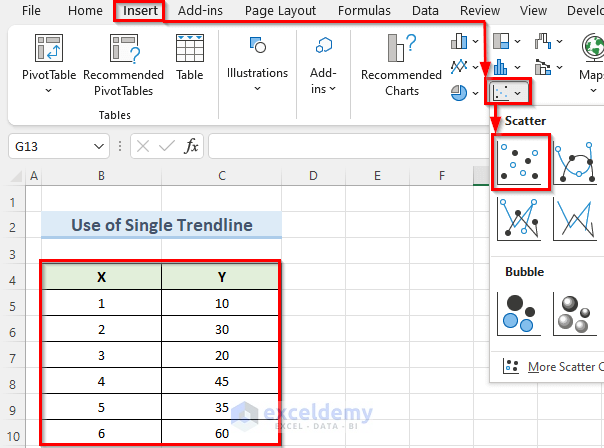
Task: Click the line or area chart icon
Action: [x=459, y=67]
